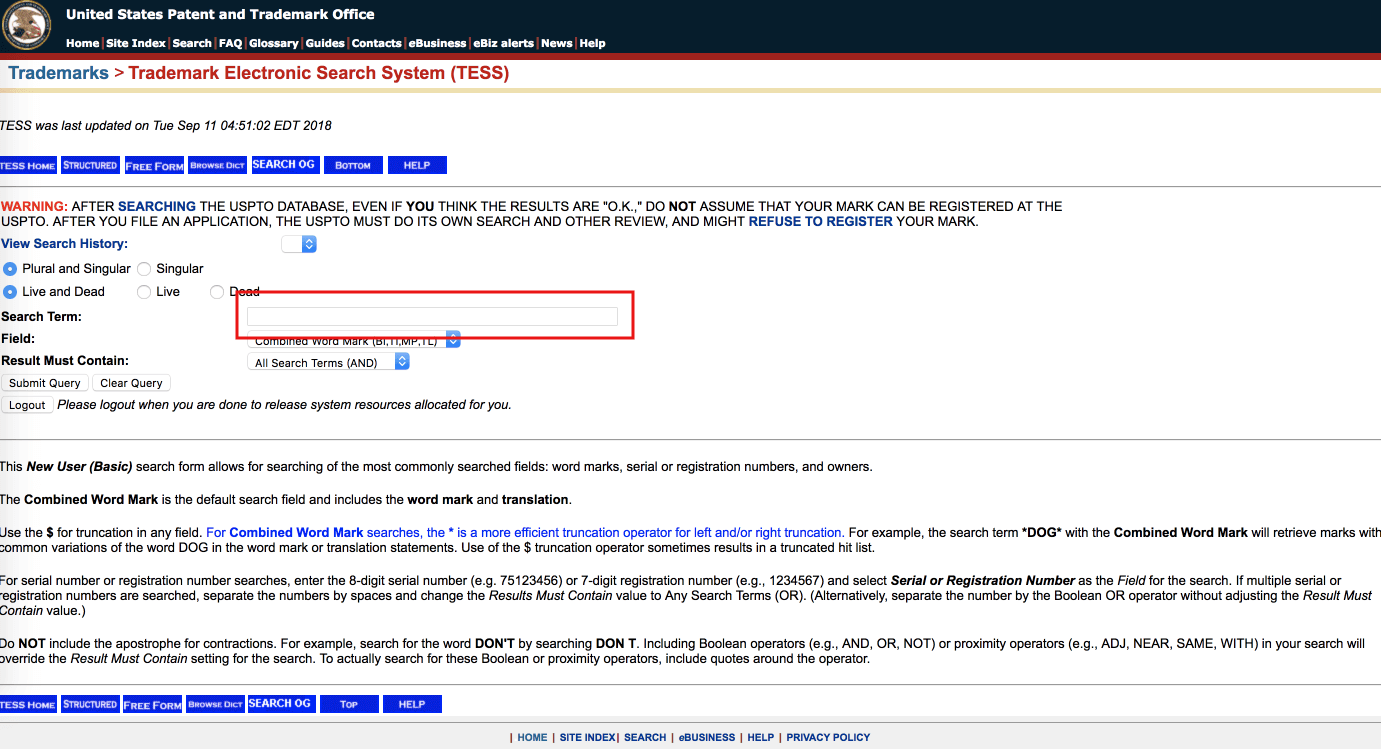This screenshot has width=1381, height=749.
Task: Select the Live radio button
Action: (x=144, y=292)
